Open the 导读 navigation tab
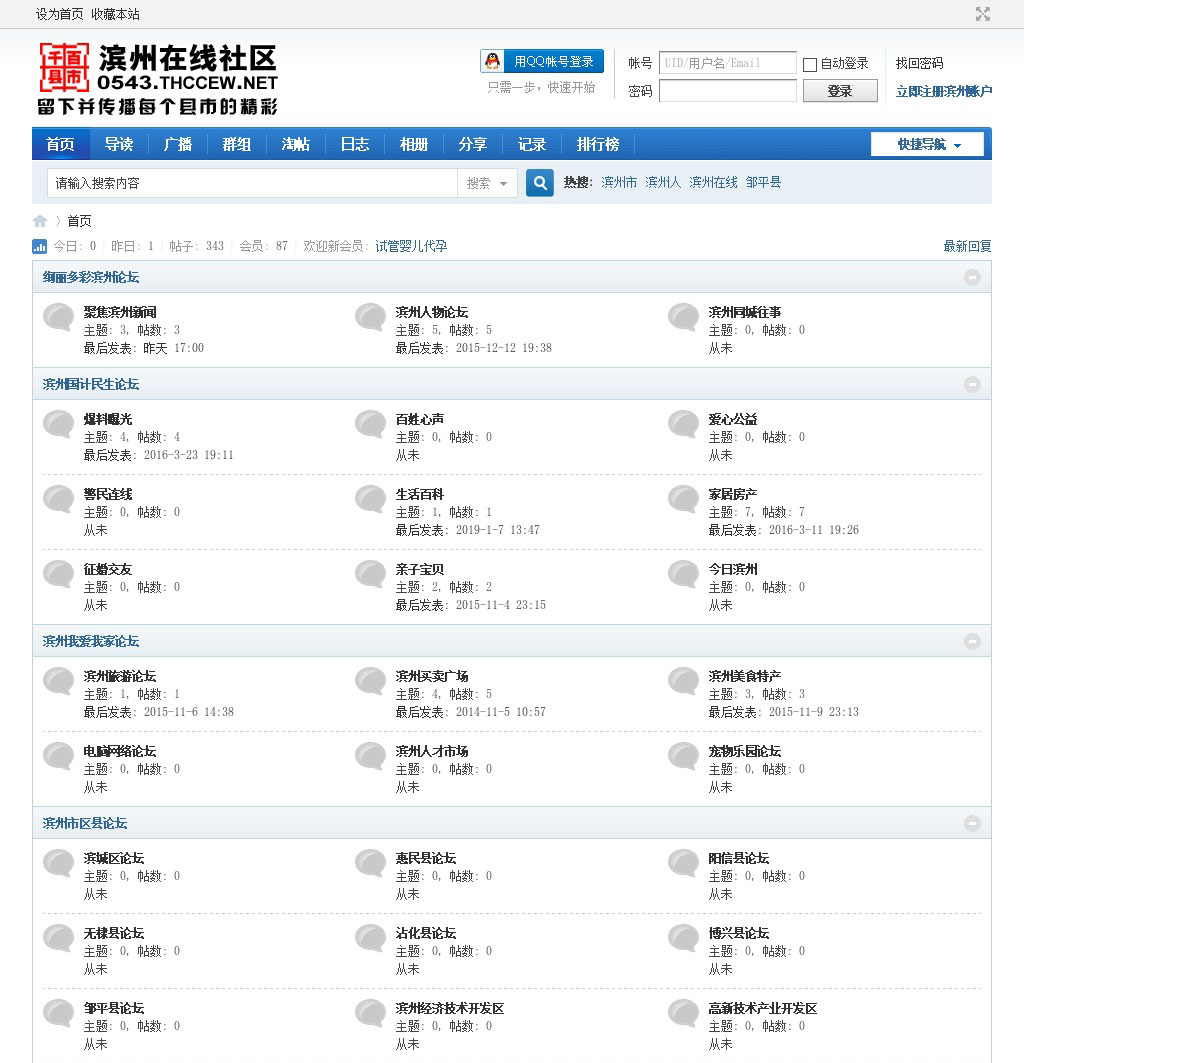Viewport: 1200px width, 1063px height. tap(119, 145)
